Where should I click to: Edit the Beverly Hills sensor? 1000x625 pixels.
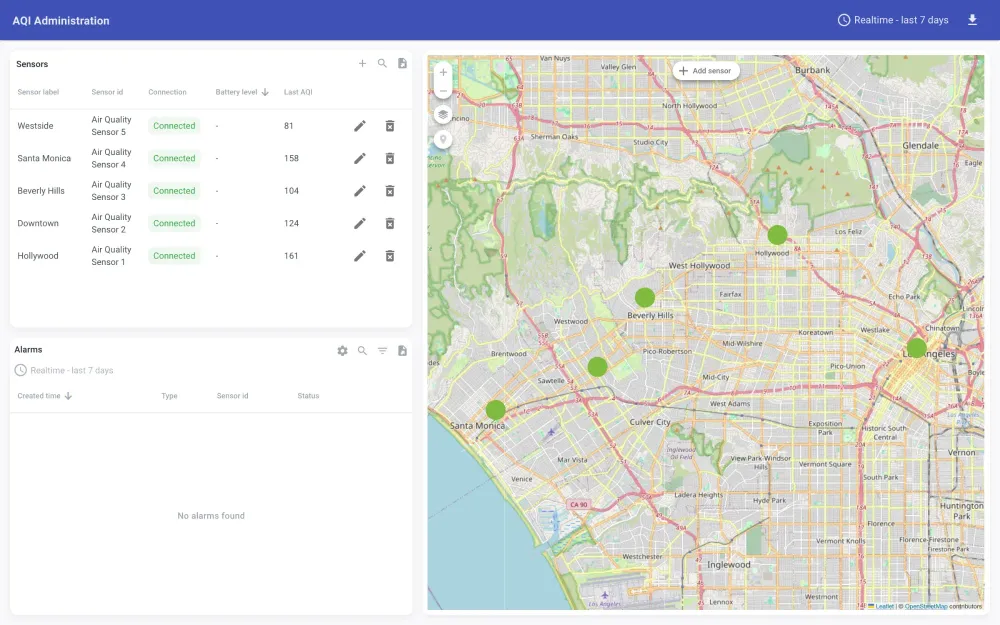click(360, 191)
